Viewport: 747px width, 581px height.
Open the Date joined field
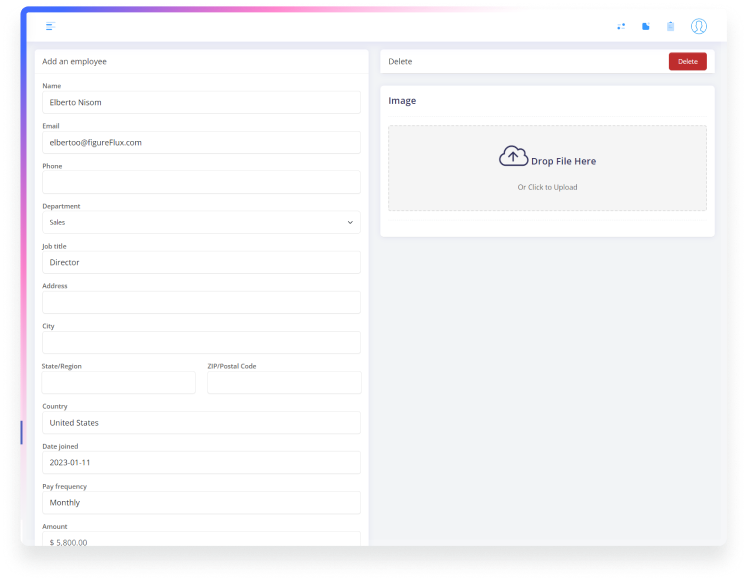click(201, 462)
